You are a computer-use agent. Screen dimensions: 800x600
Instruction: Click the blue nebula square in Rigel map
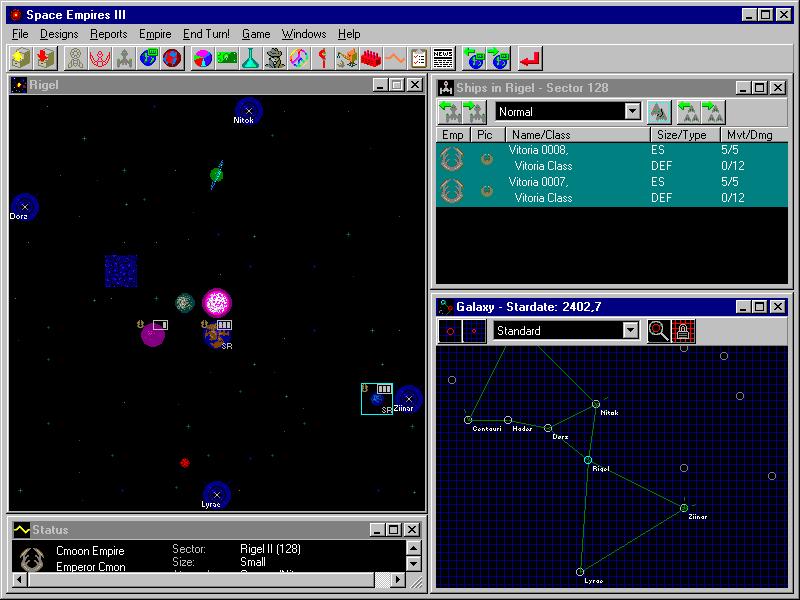[x=121, y=271]
